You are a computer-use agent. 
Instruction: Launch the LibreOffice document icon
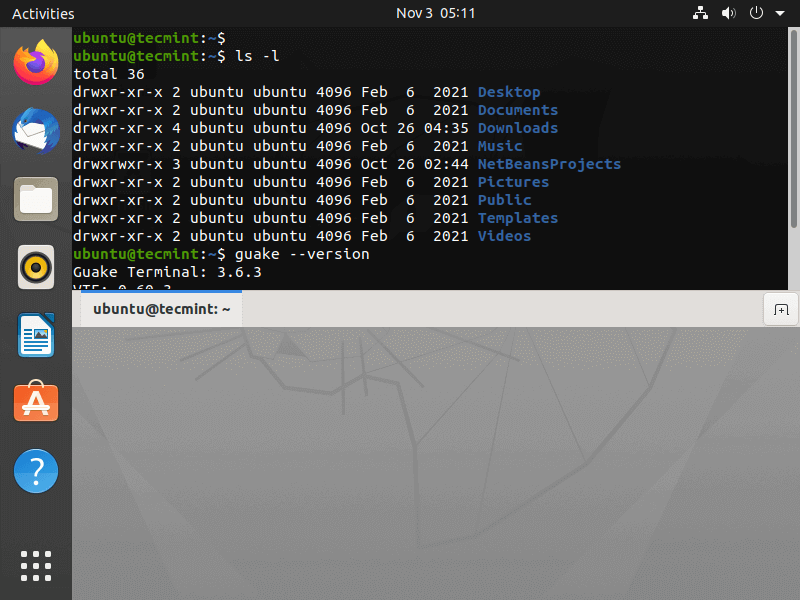click(35, 335)
